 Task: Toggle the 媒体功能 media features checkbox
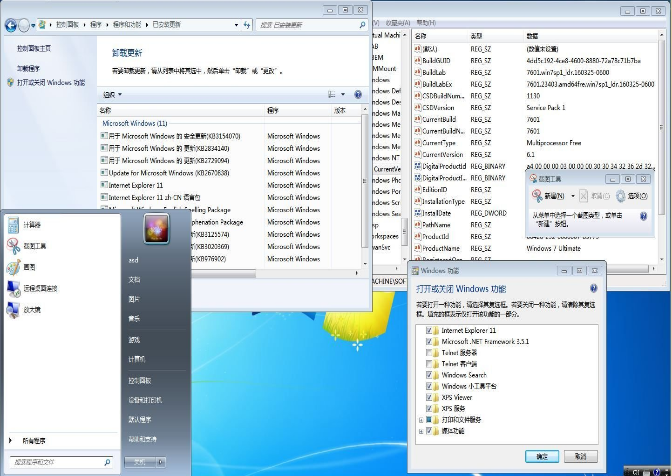[429, 431]
